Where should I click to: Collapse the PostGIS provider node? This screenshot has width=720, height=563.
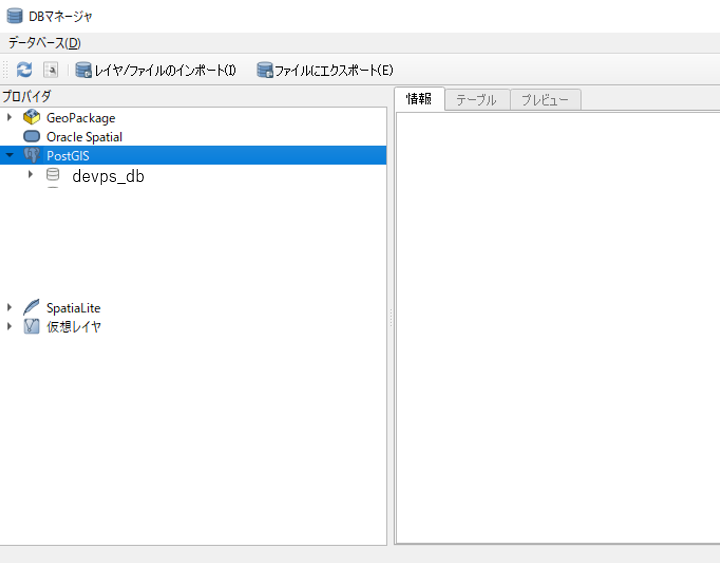point(10,156)
